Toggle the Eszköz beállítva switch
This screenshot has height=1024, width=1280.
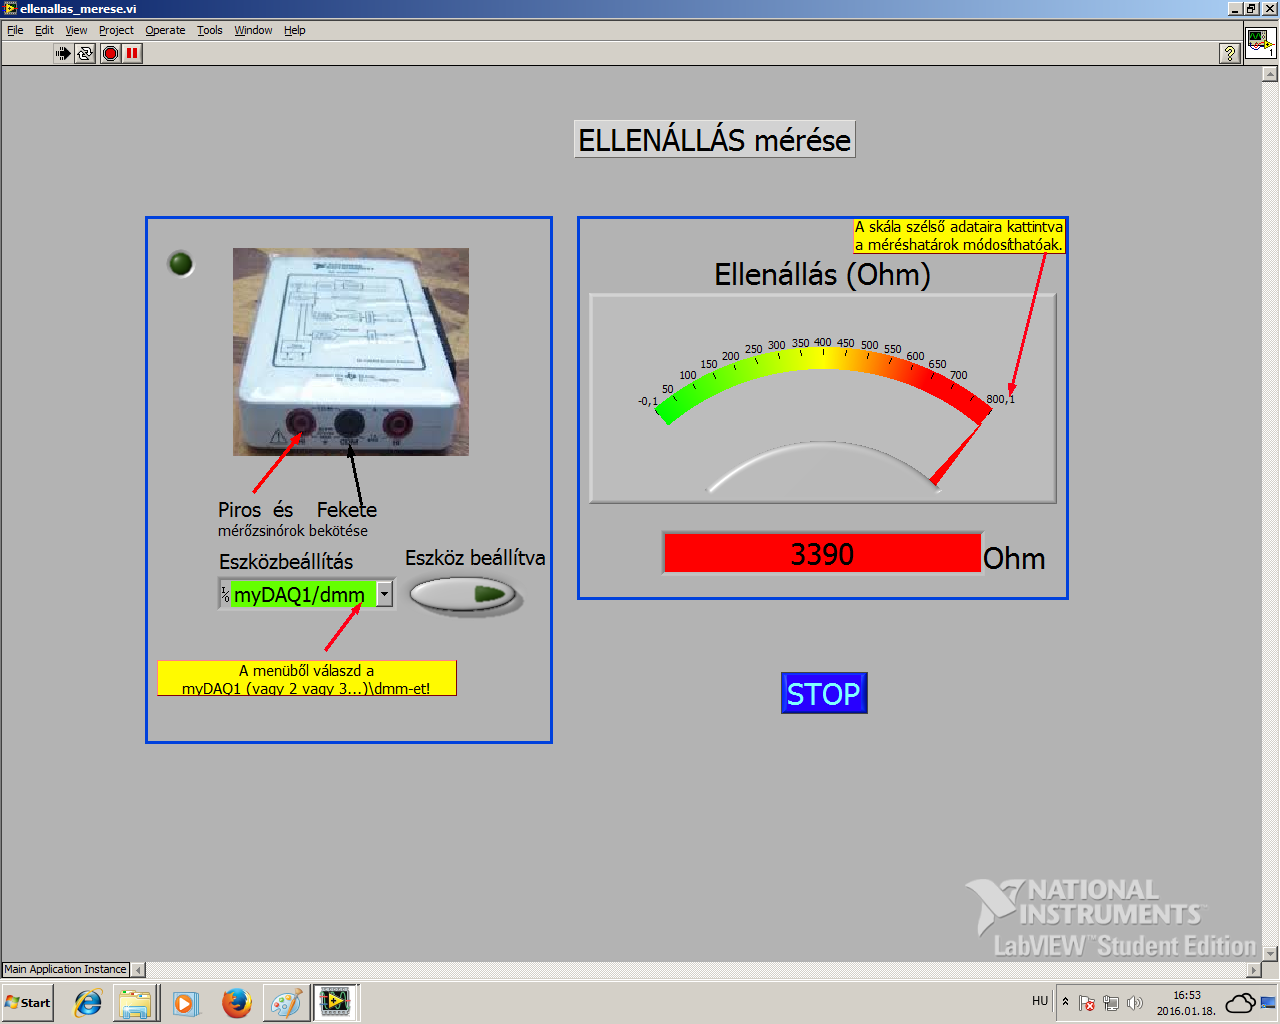click(463, 594)
